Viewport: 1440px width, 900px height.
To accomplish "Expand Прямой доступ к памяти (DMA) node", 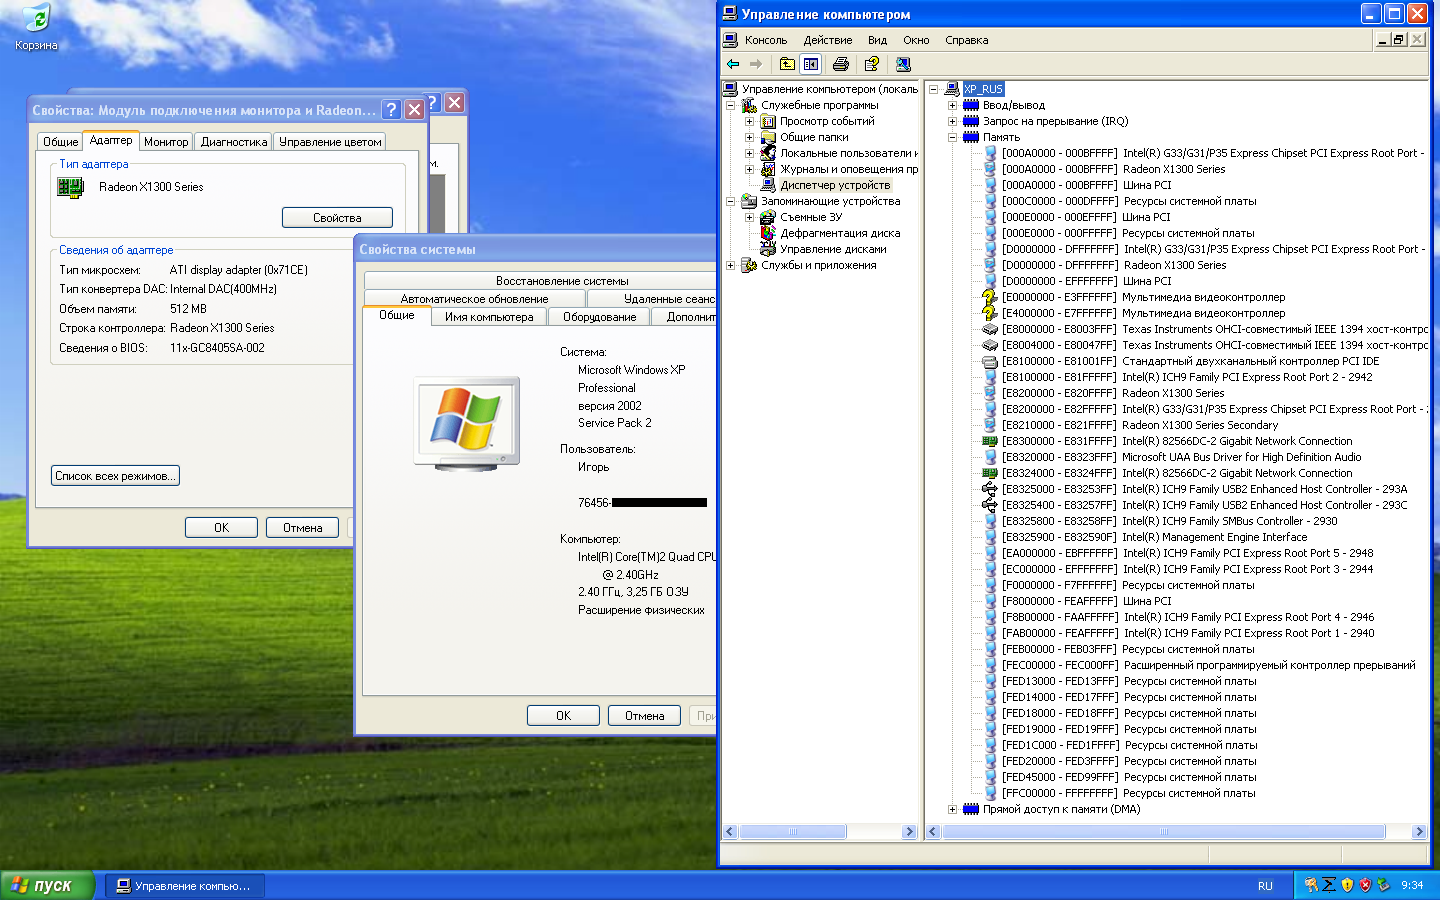I will 952,809.
